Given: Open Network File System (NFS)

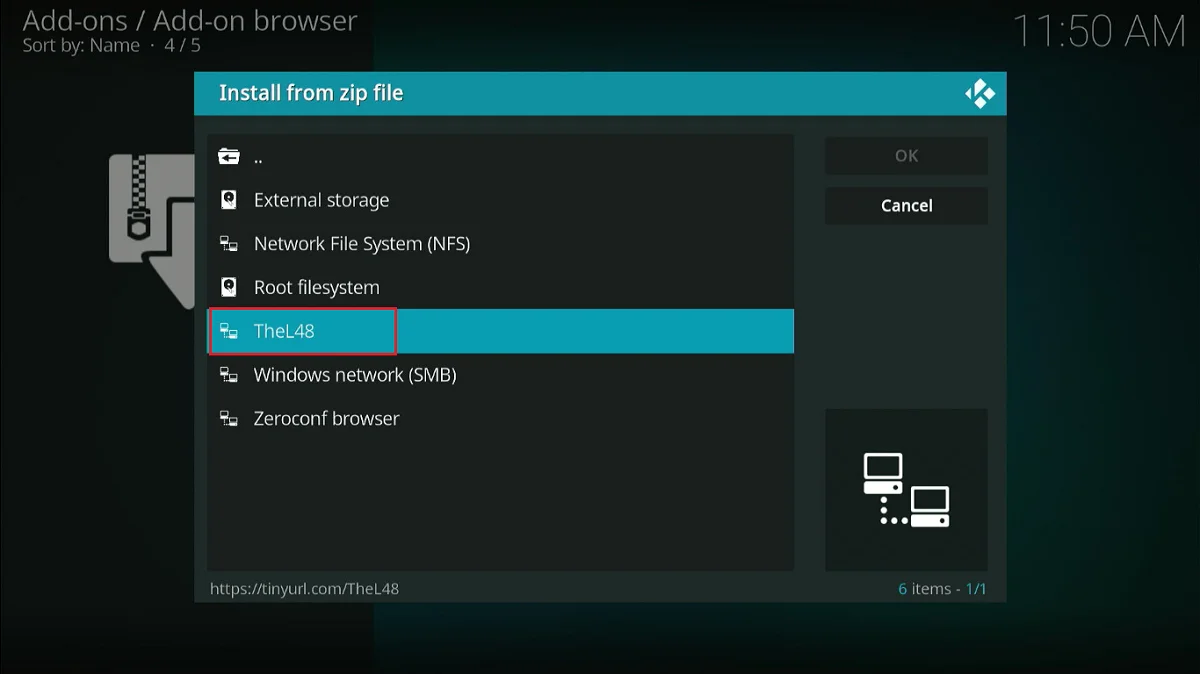Looking at the screenshot, I should tap(500, 244).
